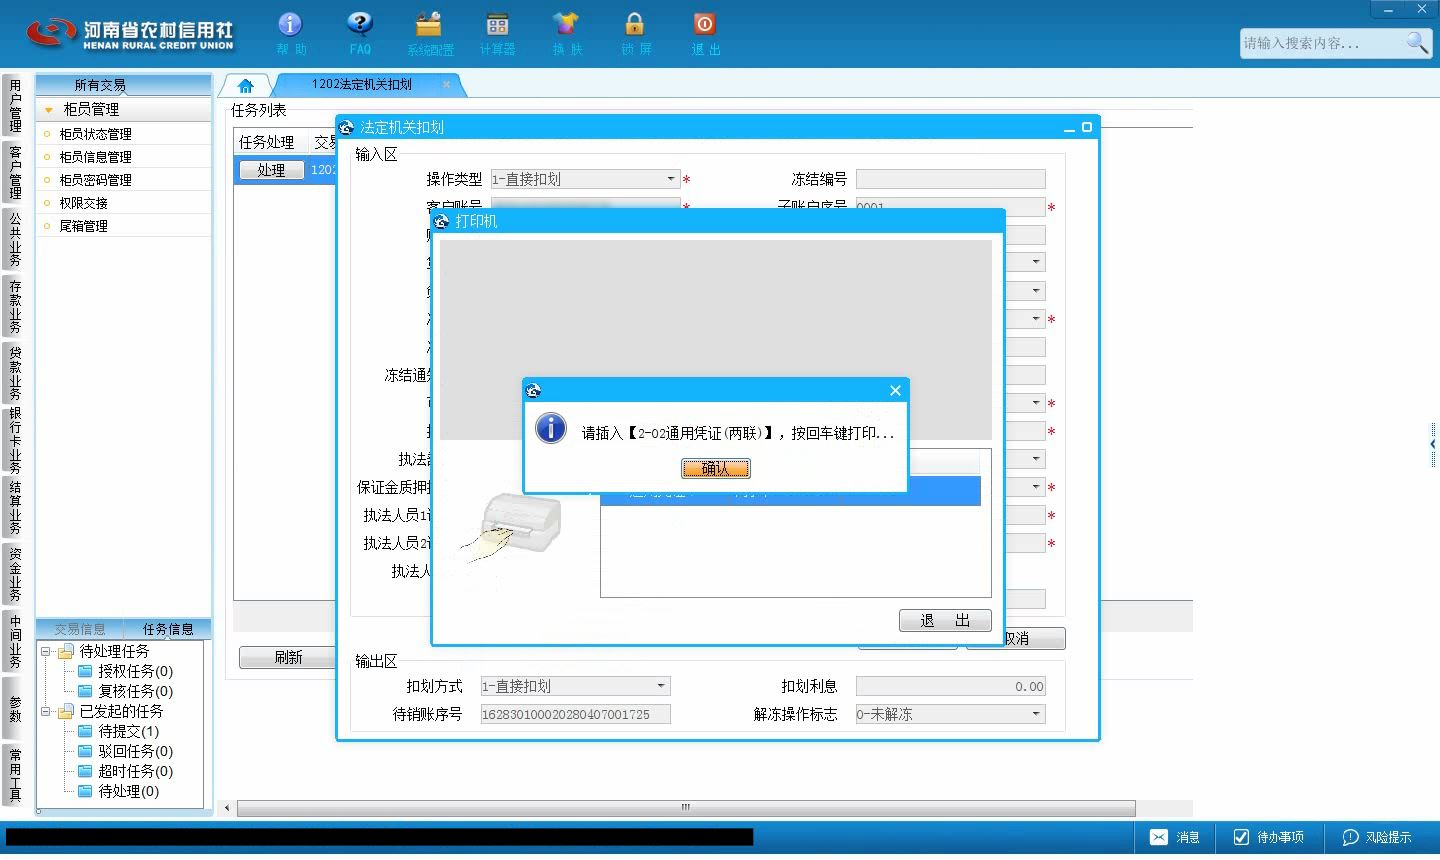Open 权限交接 menu entry
The height and width of the screenshot is (860, 1440).
83,203
